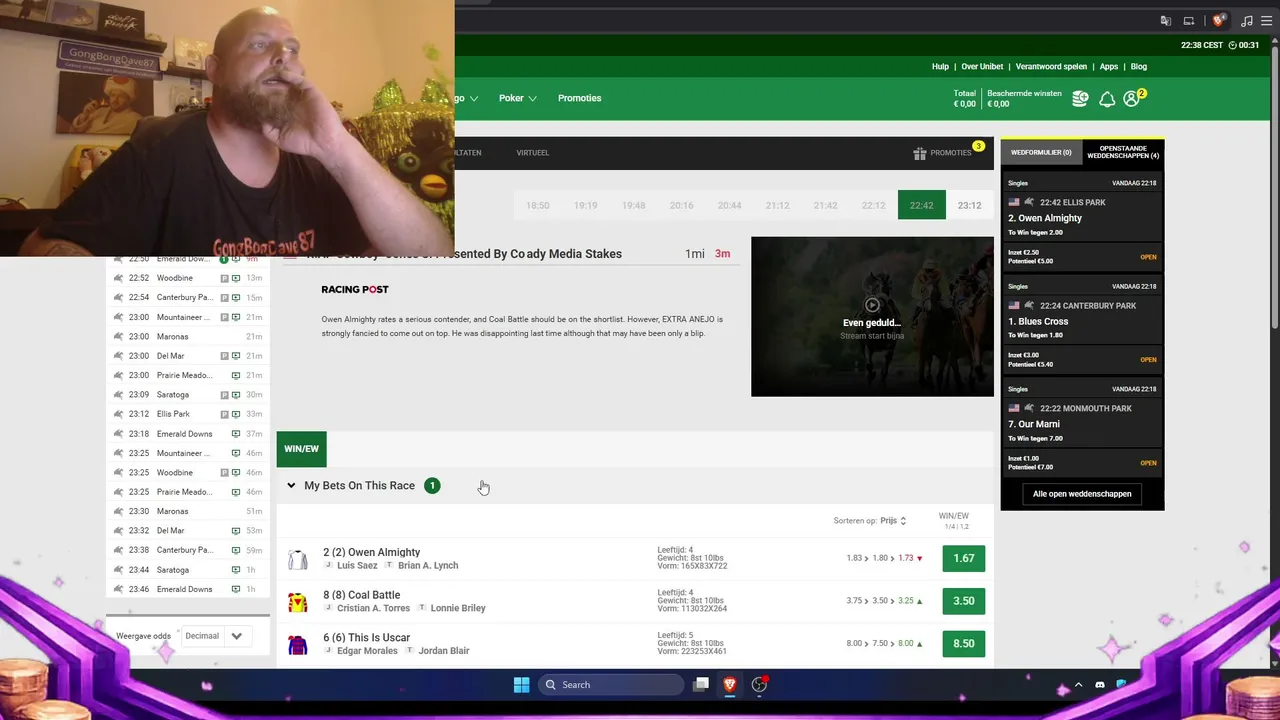Click the browser cast screen icon
This screenshot has width=1280, height=720.
click(x=1189, y=21)
